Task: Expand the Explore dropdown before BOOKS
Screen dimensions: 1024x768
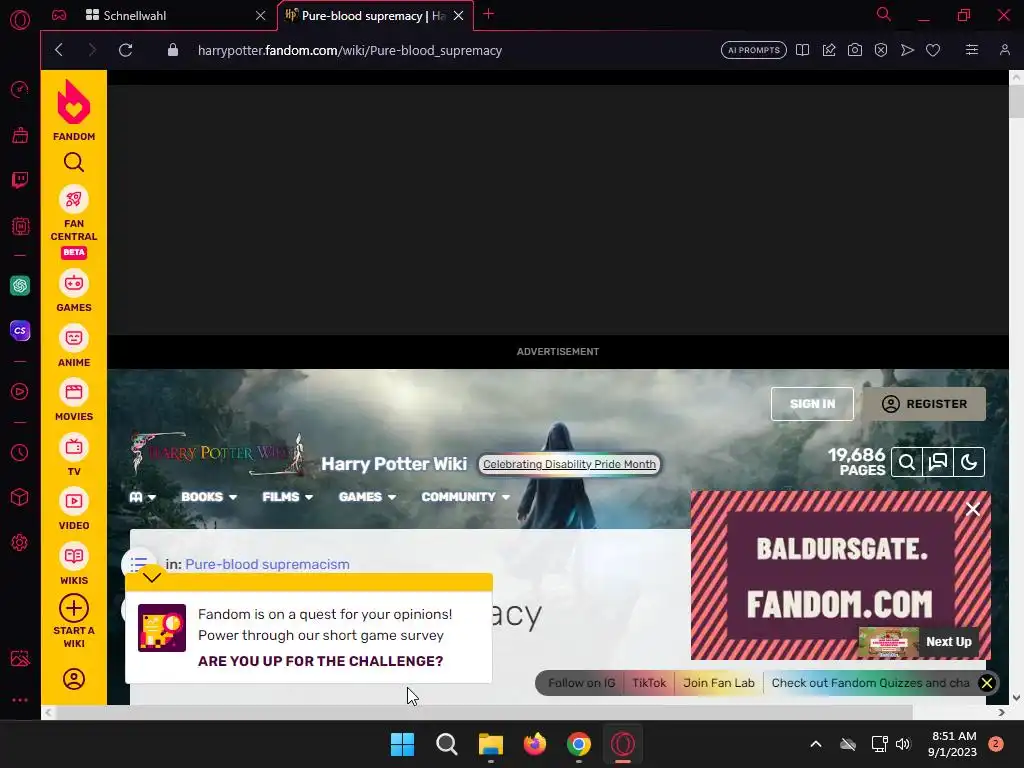Action: 142,497
